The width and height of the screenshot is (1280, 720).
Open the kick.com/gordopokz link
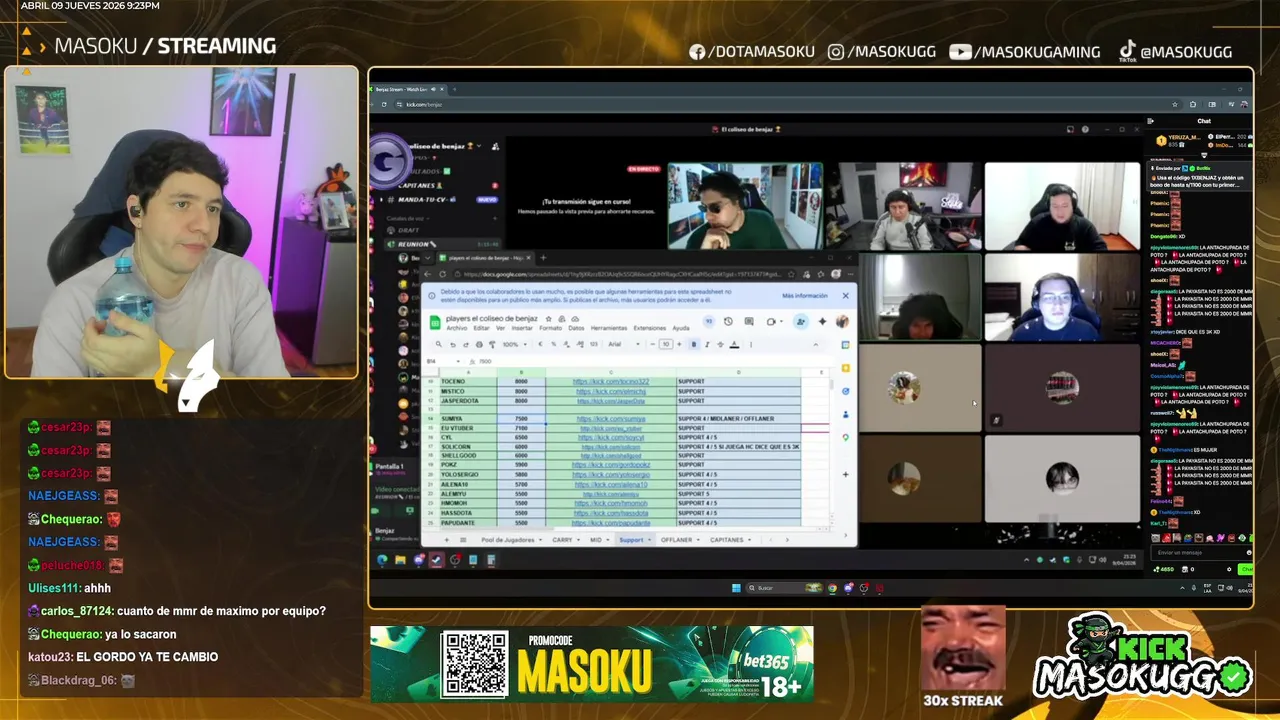tap(611, 465)
